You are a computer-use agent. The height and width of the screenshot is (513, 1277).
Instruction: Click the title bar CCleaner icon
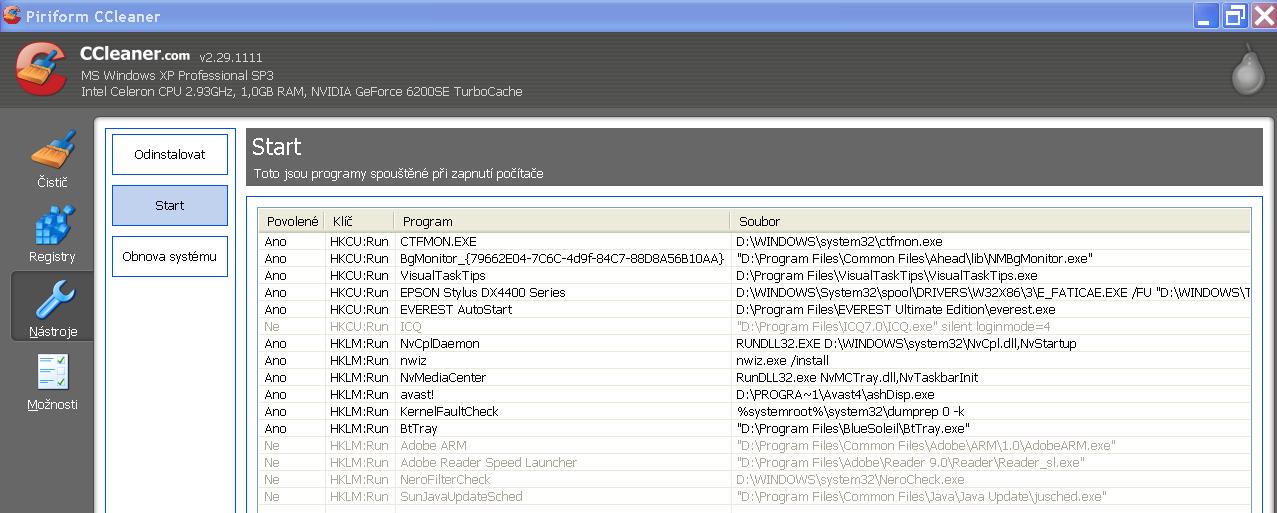[x=11, y=16]
